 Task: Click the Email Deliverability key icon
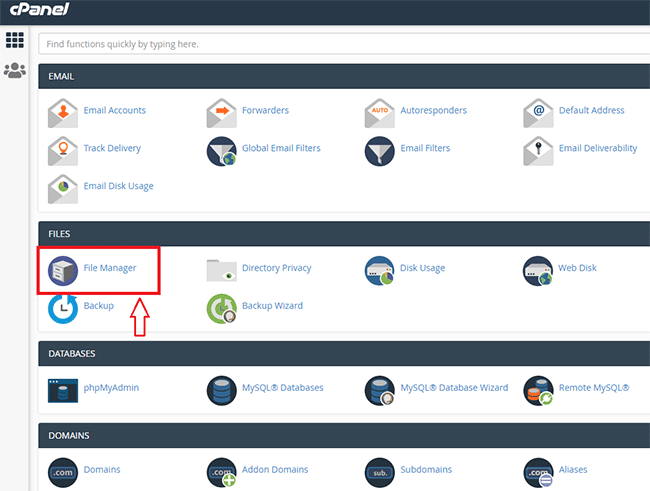538,151
